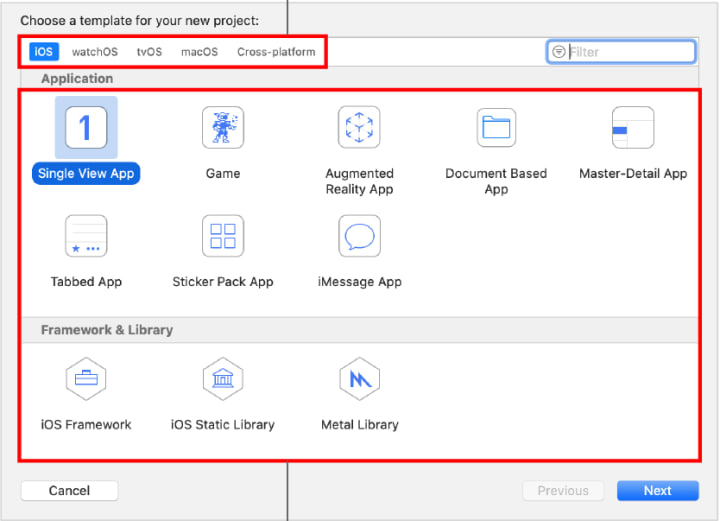Screen dimensions: 720x521
Task: Open the tvOS platform tab
Action: [149, 52]
